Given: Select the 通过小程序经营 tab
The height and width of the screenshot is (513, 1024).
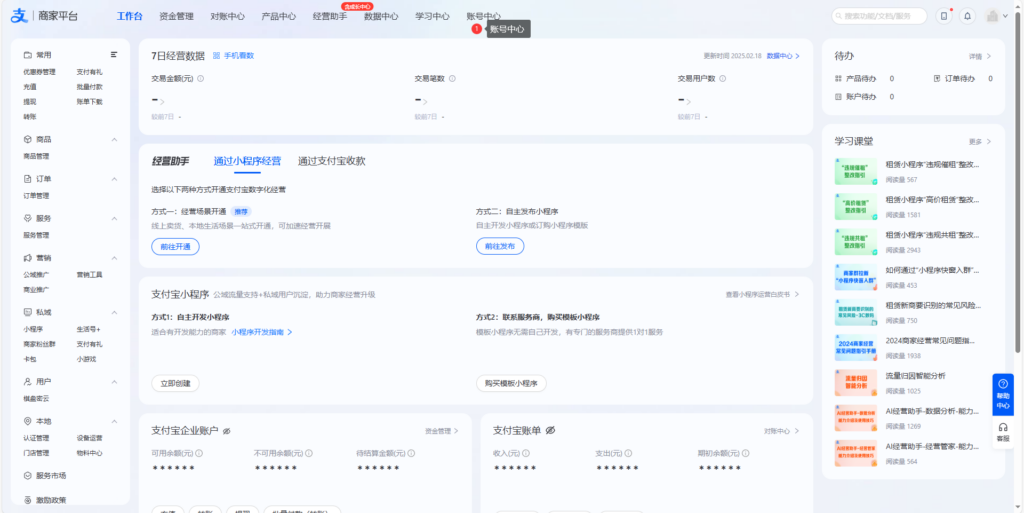Looking at the screenshot, I should [248, 161].
